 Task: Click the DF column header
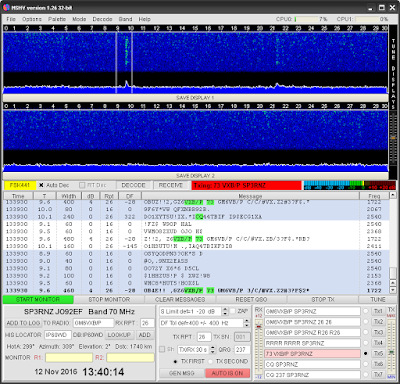coord(129,196)
